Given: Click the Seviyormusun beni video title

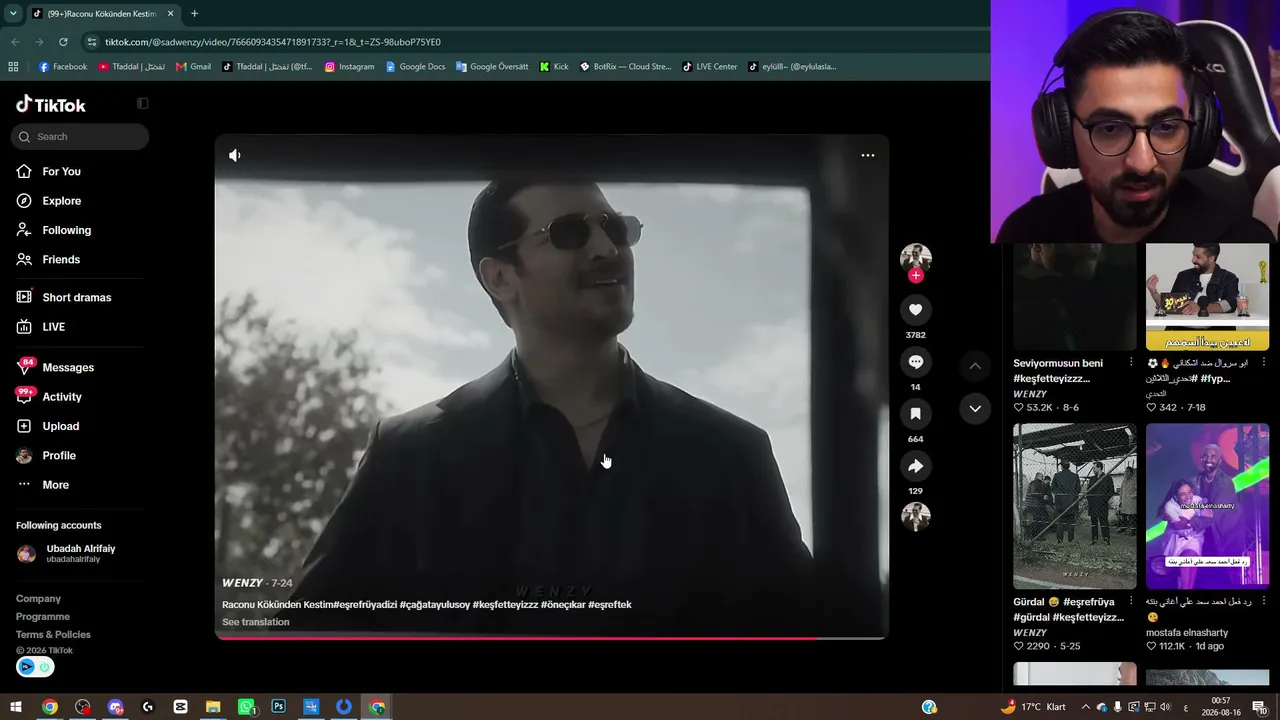Looking at the screenshot, I should pyautogui.click(x=1058, y=371).
